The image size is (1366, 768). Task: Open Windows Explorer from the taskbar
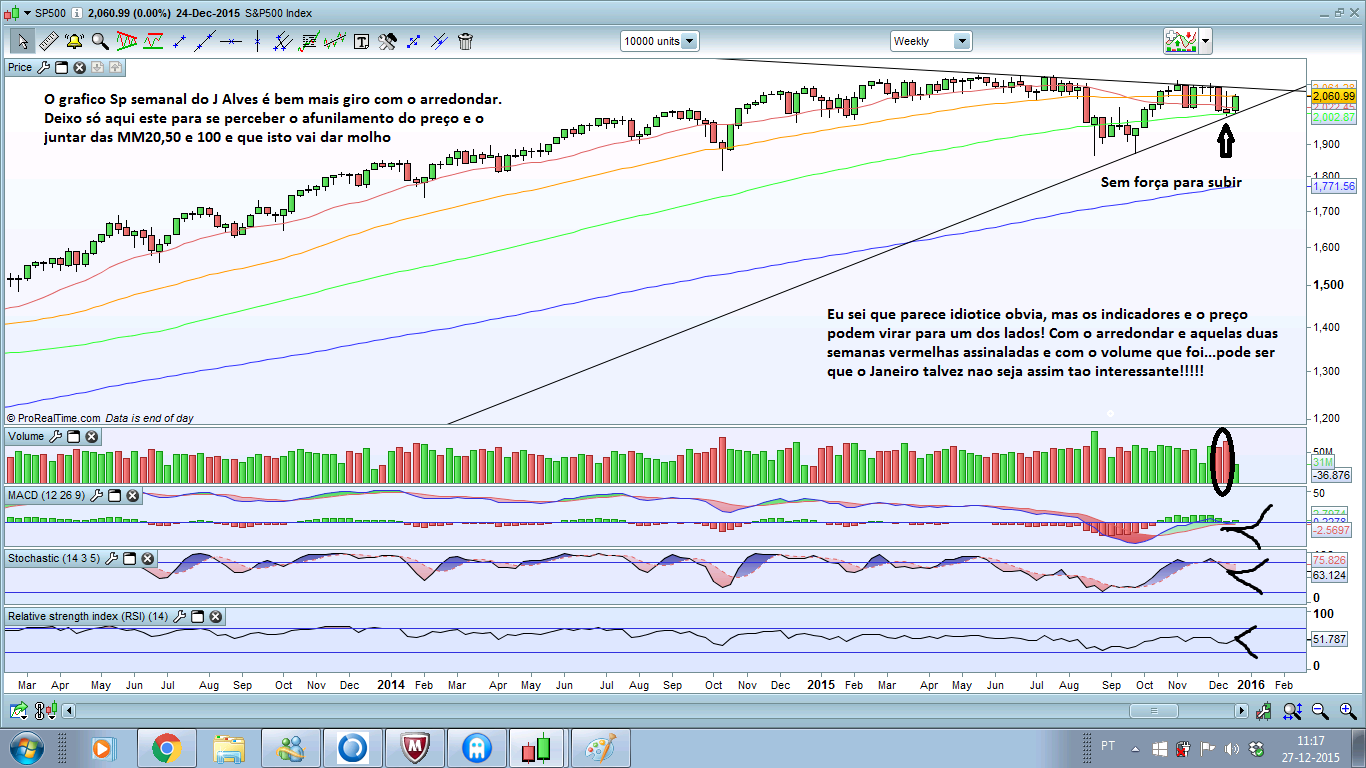point(229,748)
